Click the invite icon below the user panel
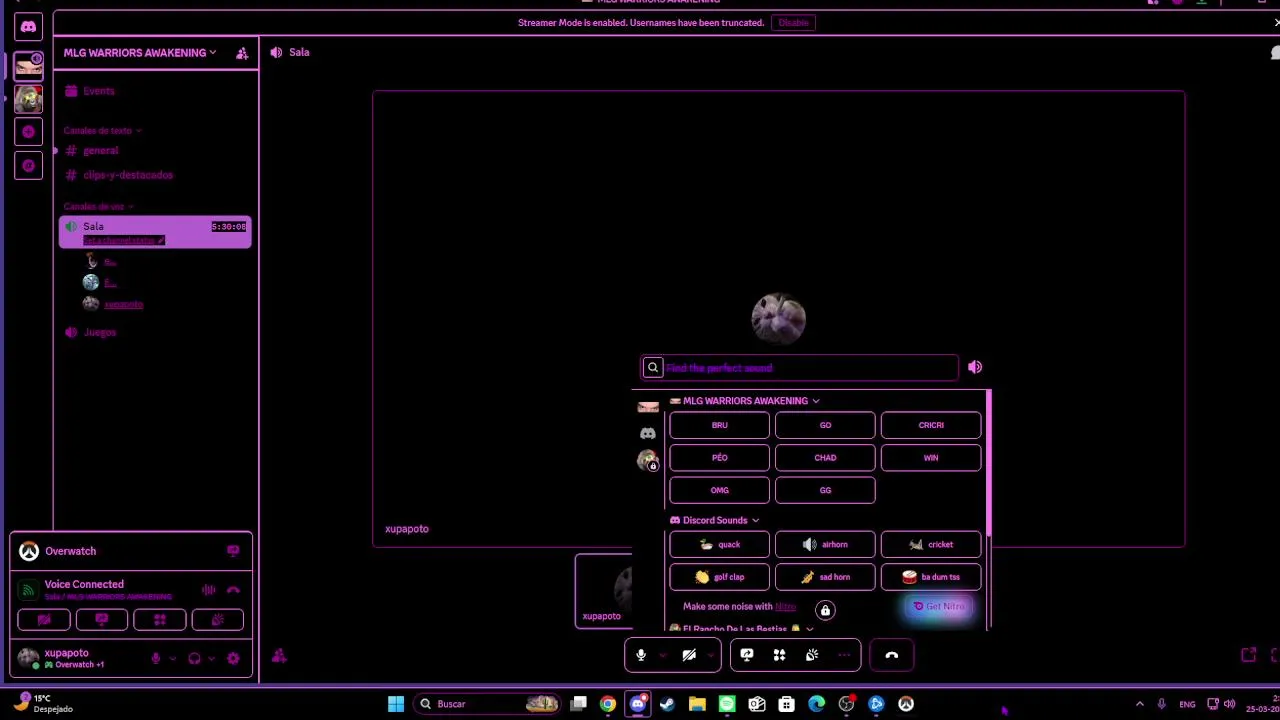This screenshot has width=1280, height=720. 279,656
